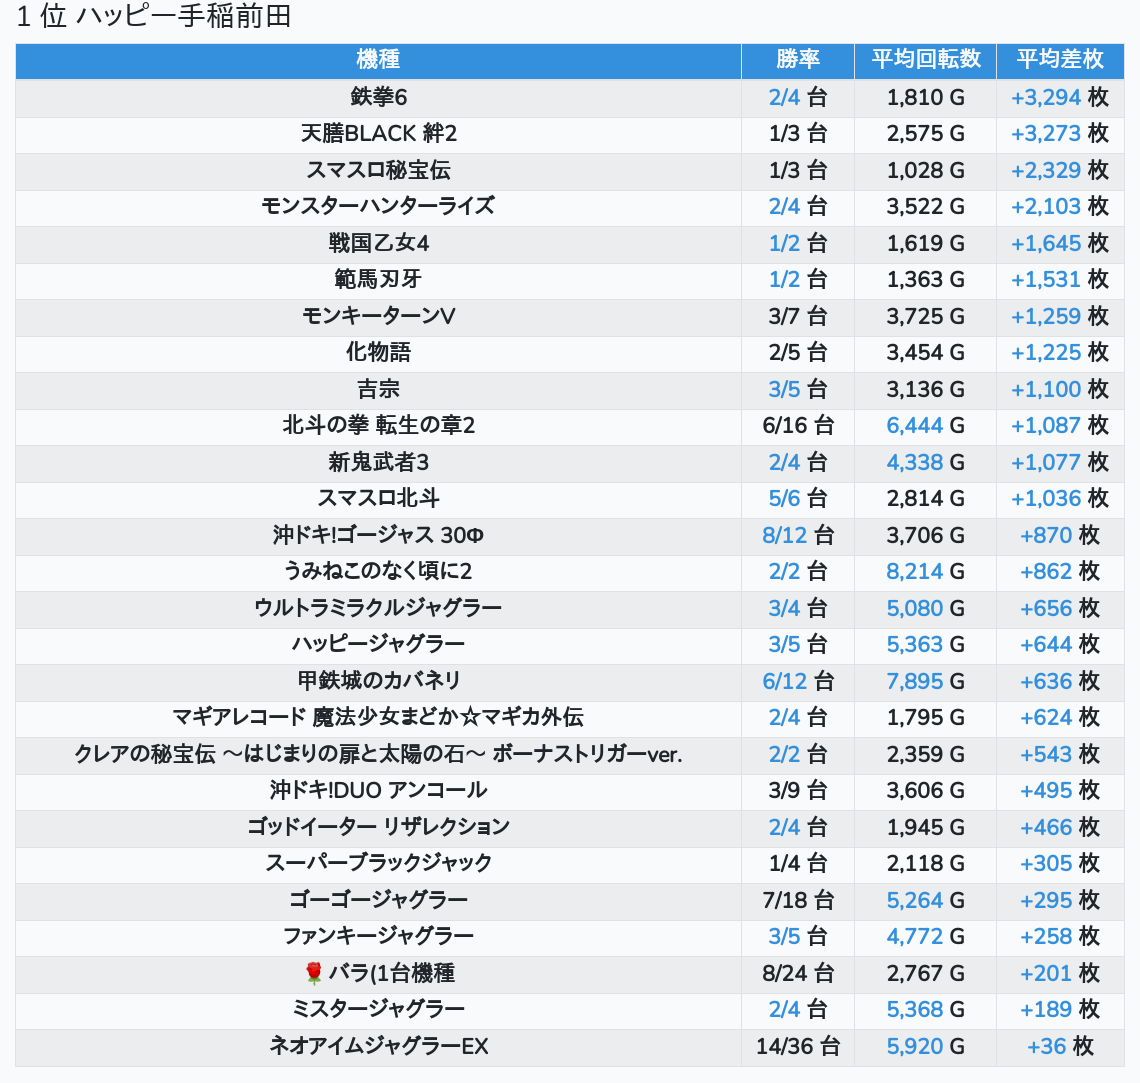Screen dimensions: 1140x1083
Task: Select the 甲鉄城のカバネリ machine name
Action: 378,681
